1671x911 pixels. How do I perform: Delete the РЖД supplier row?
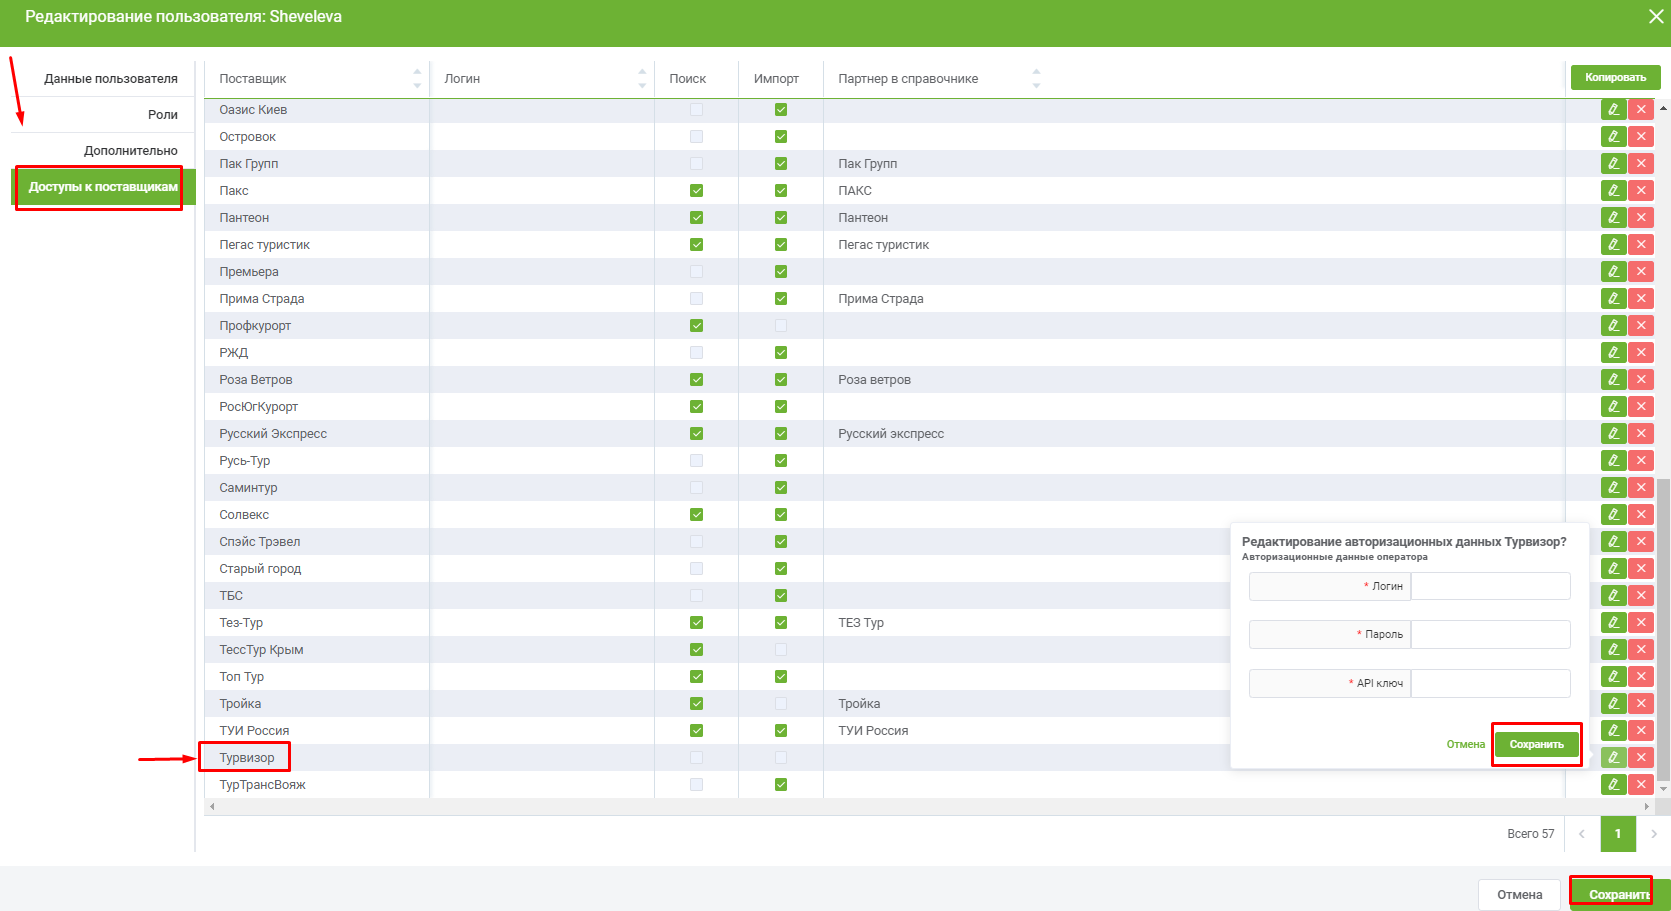tap(1641, 353)
